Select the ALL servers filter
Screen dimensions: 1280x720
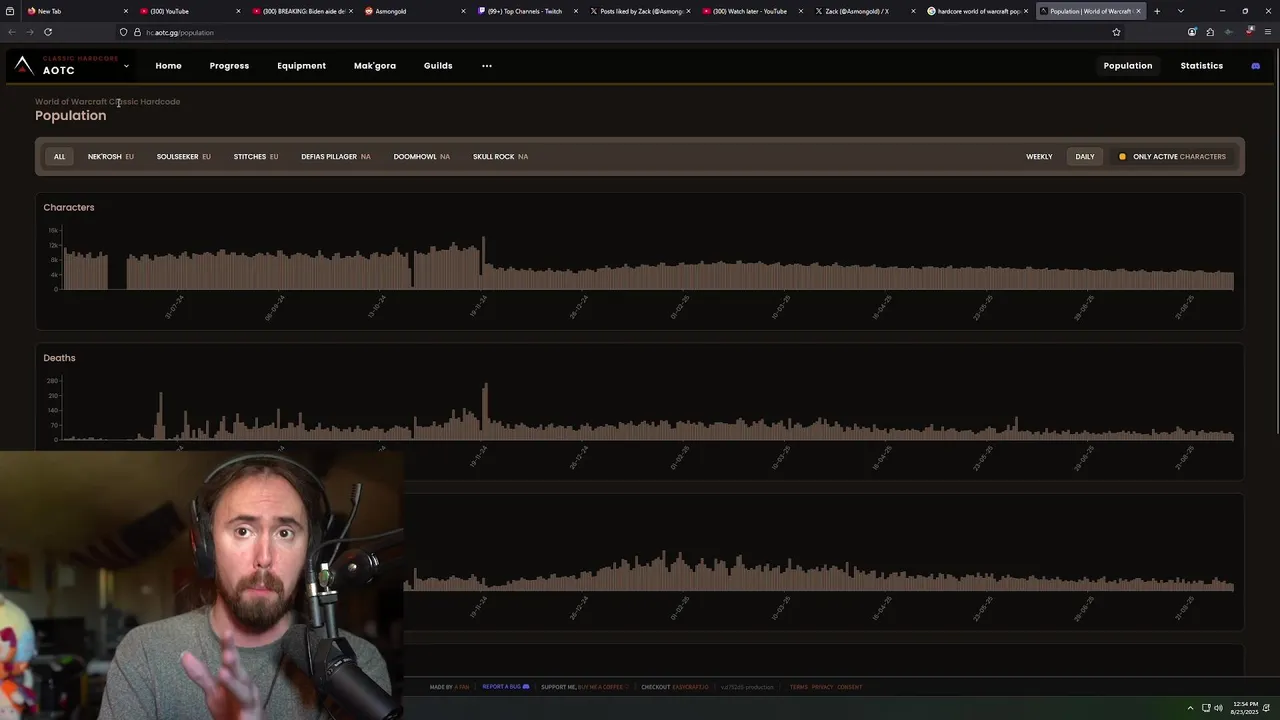[60, 157]
